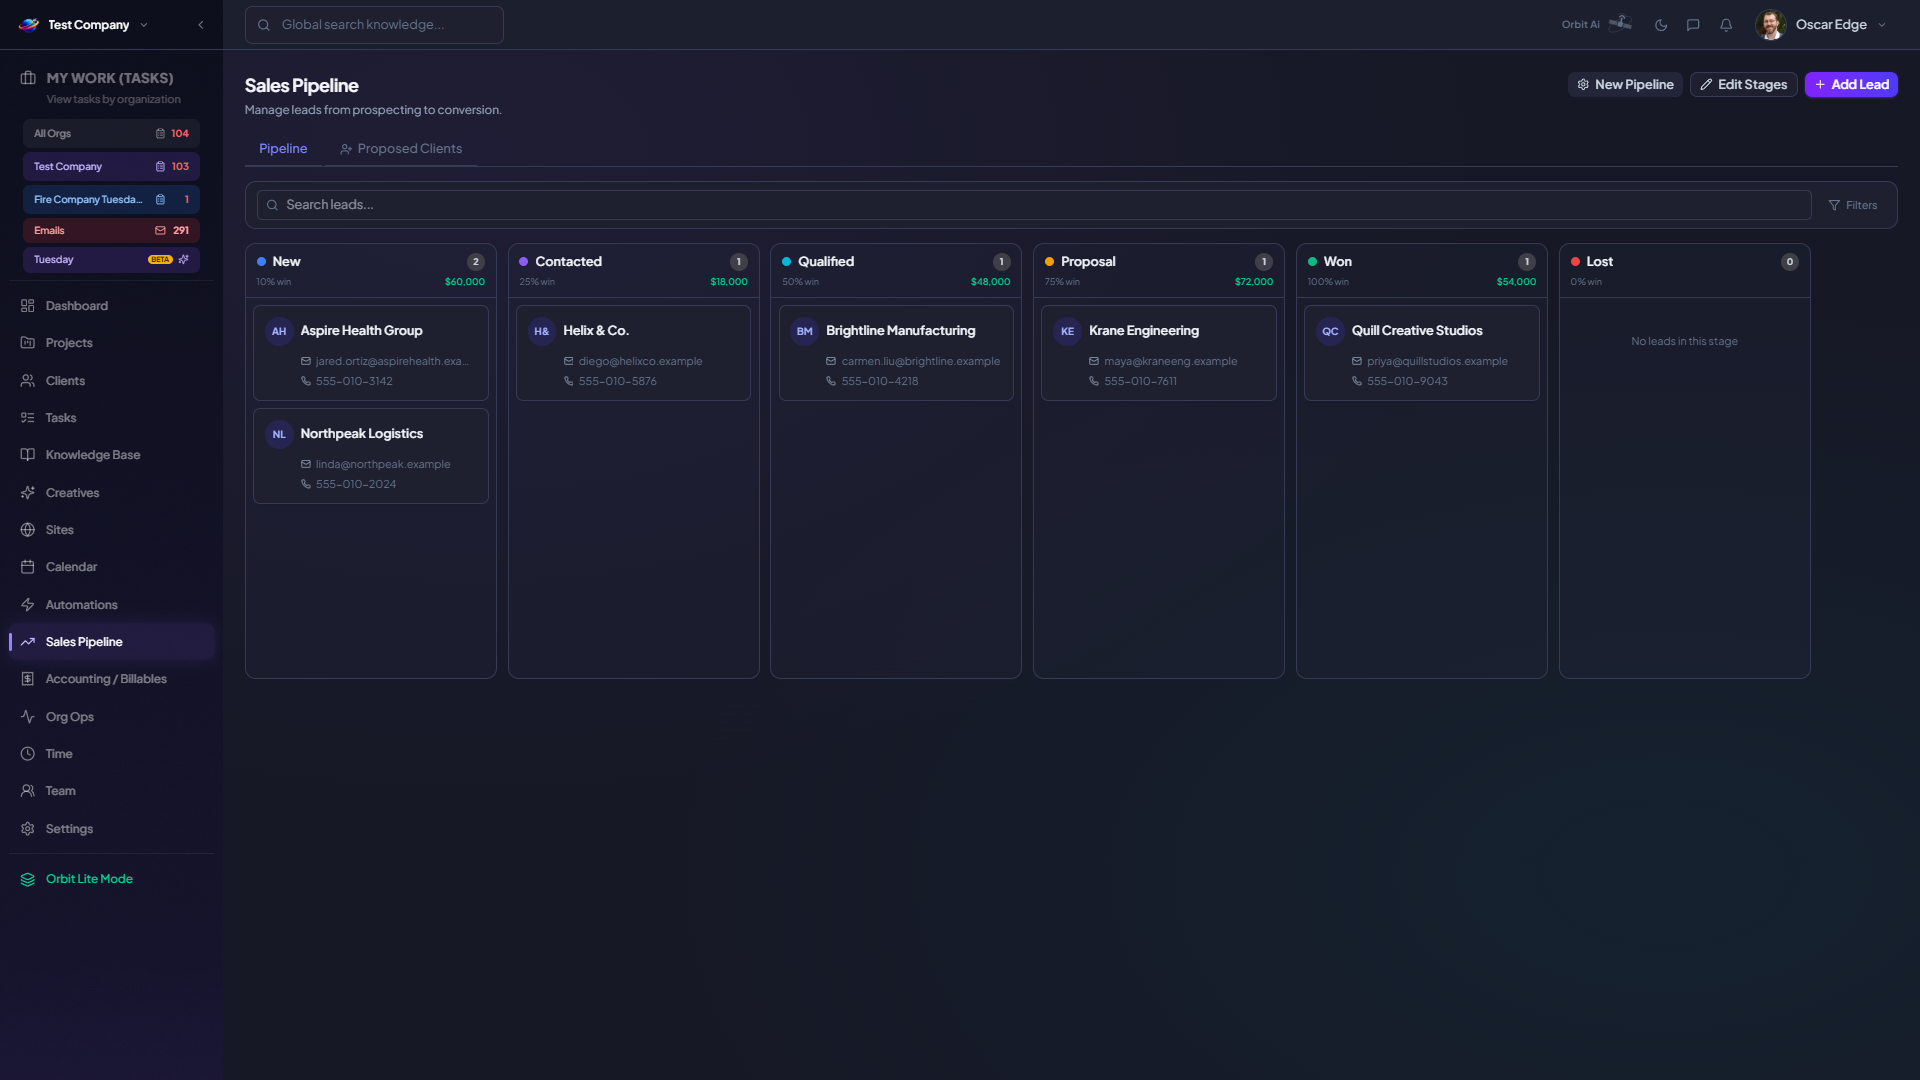Click the Edit Stages button
This screenshot has width=1920, height=1080.
pyautogui.click(x=1743, y=85)
